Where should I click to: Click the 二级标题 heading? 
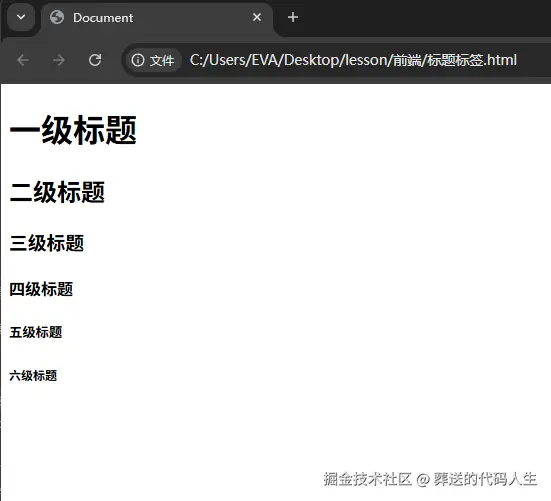tap(57, 192)
